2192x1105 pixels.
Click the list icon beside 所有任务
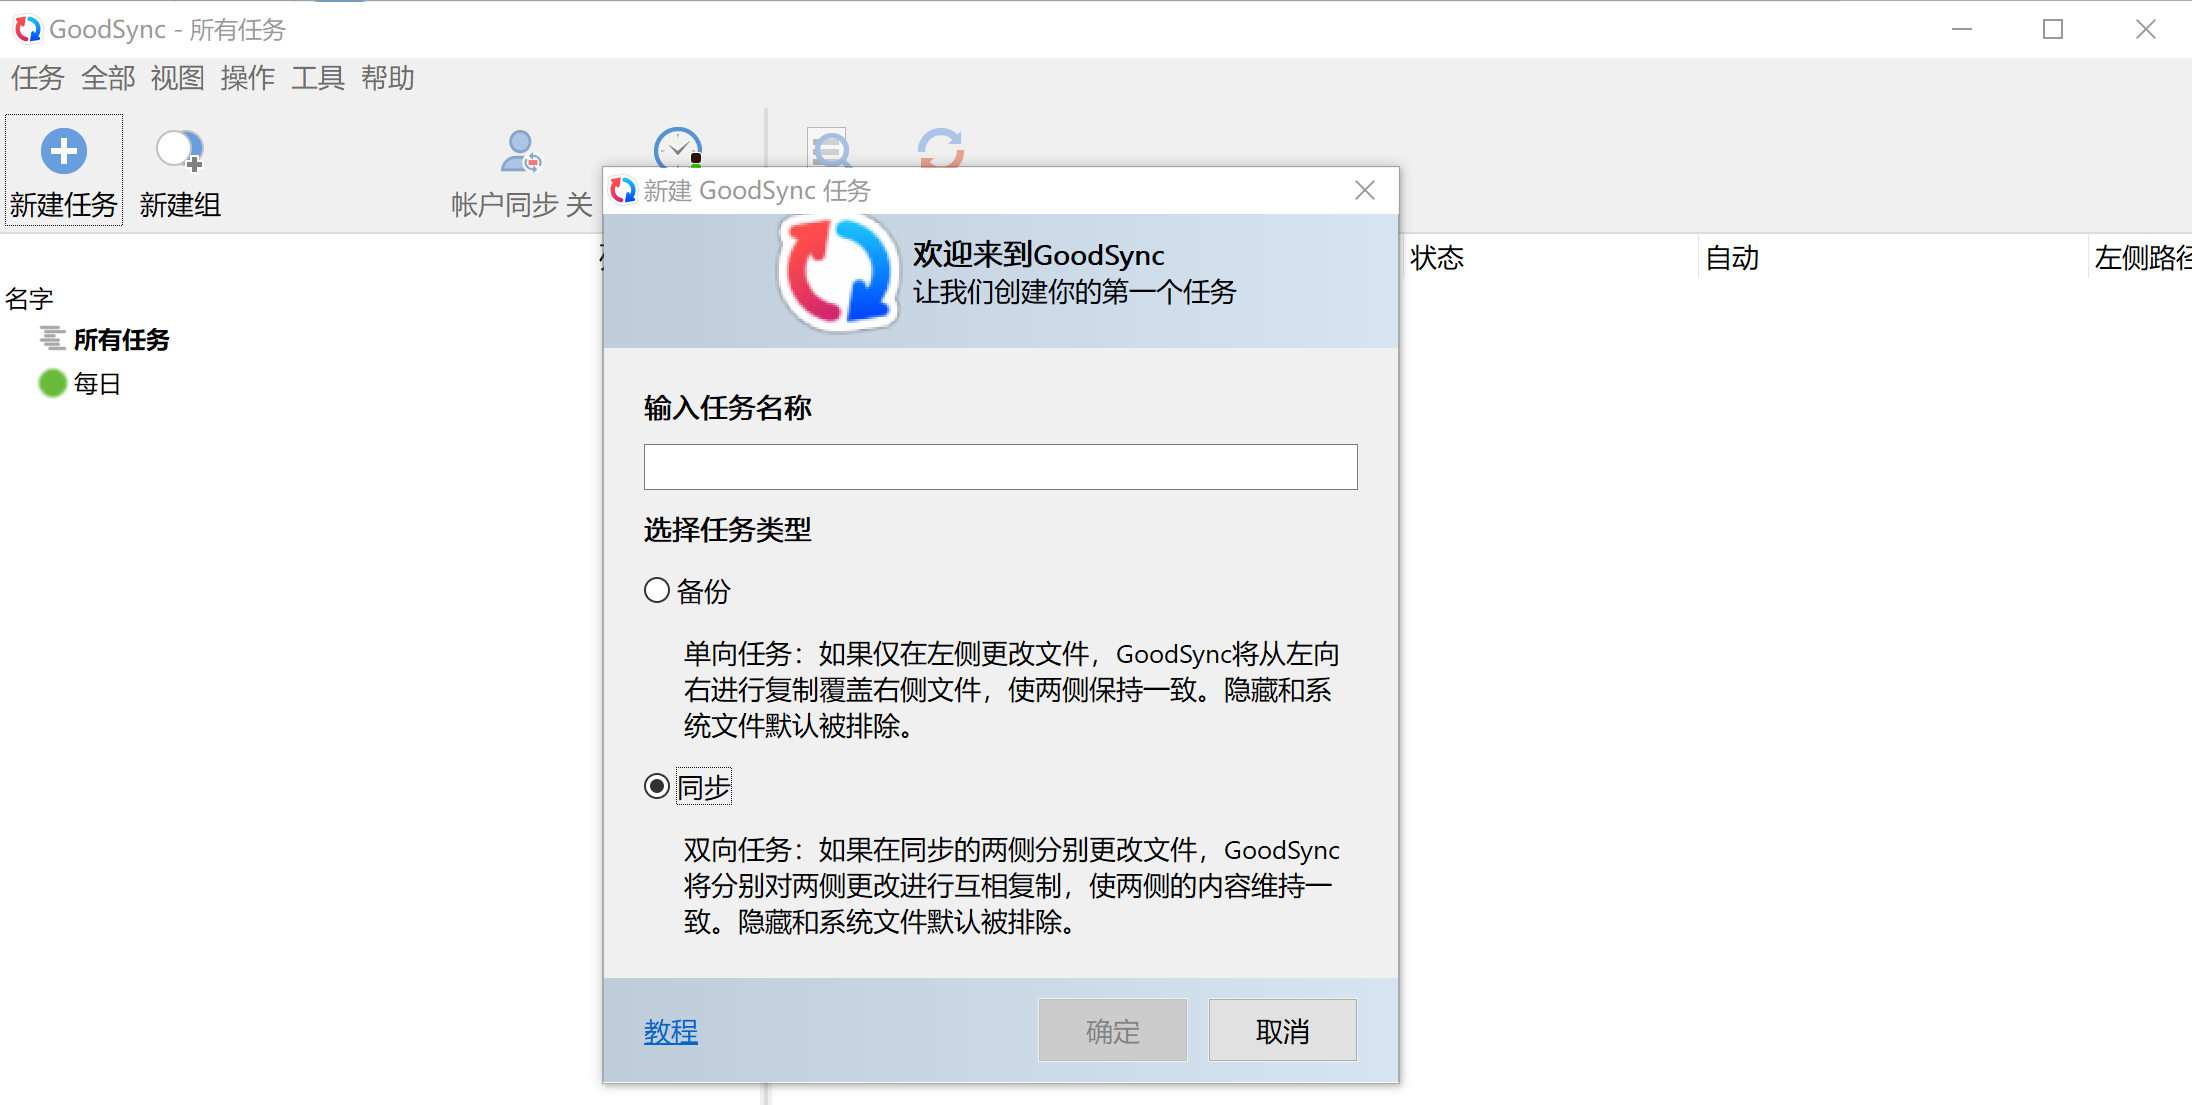[52, 339]
